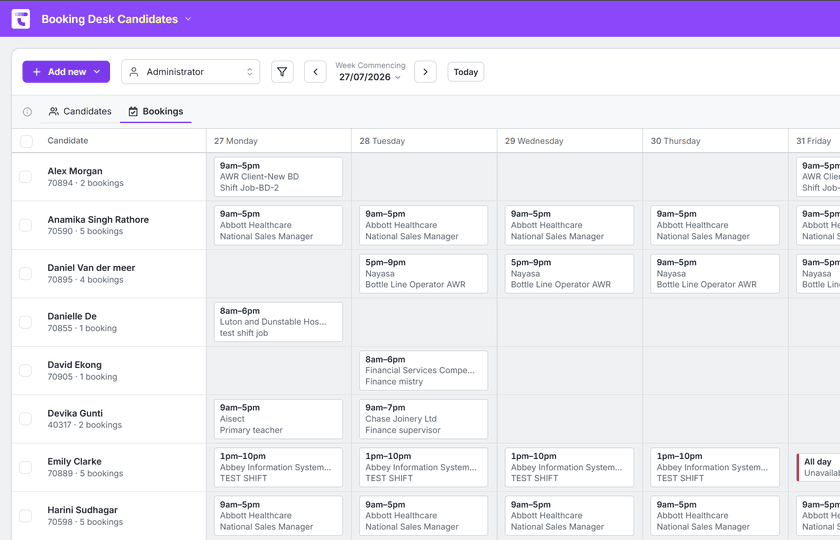Open Anamika's Tuesday Abbott Healthcare booking

pyautogui.click(x=423, y=225)
